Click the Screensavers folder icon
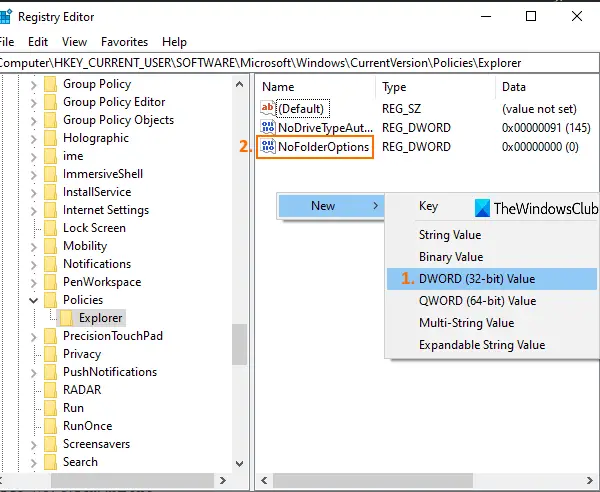The image size is (600, 492). [51, 443]
